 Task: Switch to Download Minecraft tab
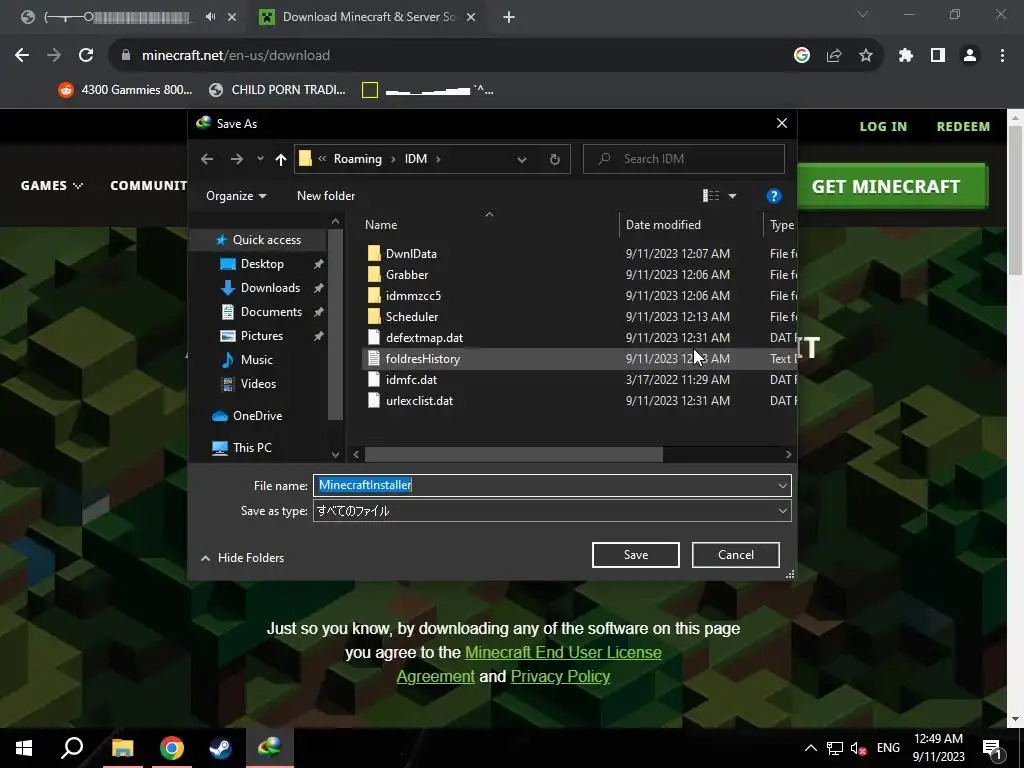368,17
